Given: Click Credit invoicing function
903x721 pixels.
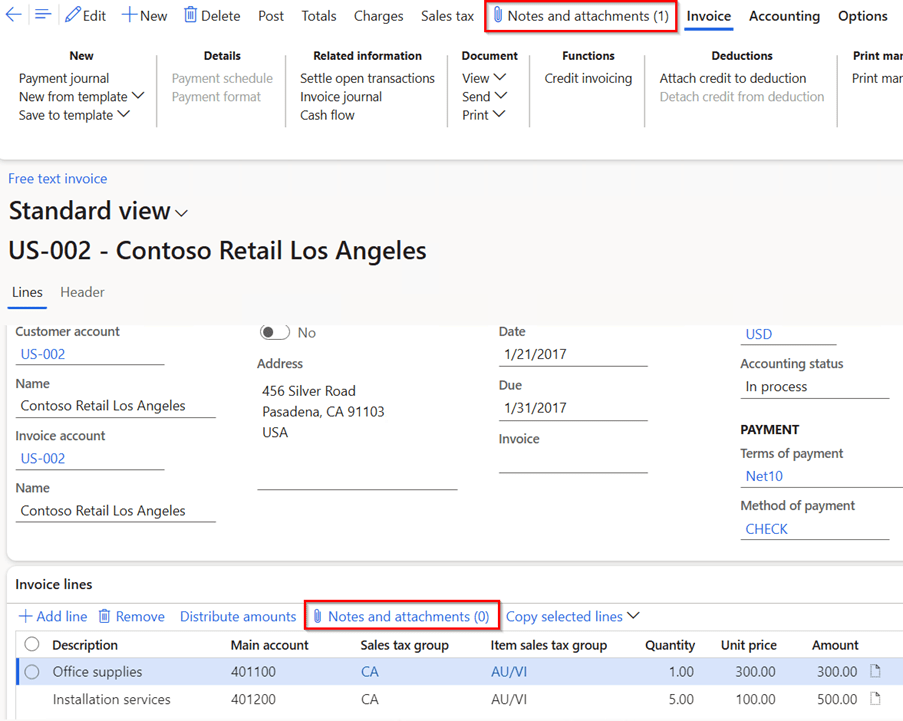Looking at the screenshot, I should (x=588, y=78).
